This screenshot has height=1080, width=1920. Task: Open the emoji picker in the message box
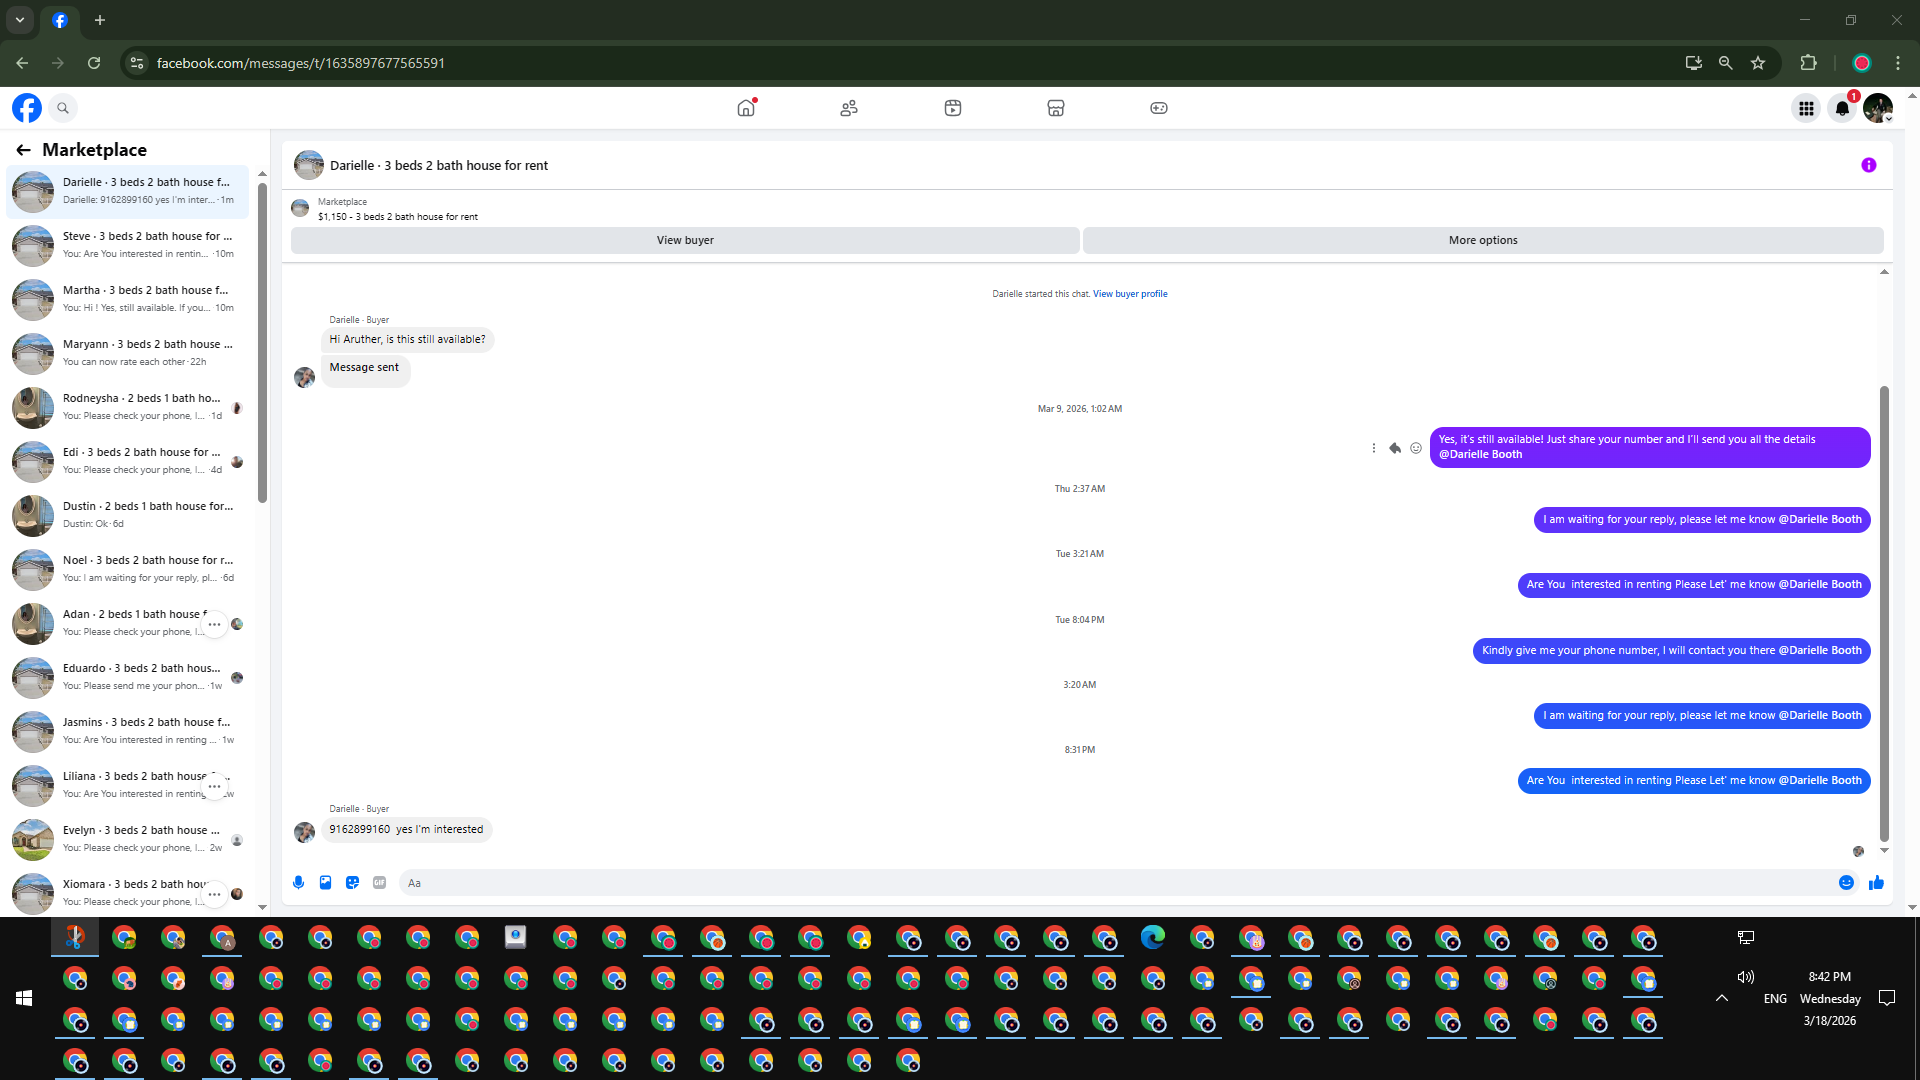1846,882
